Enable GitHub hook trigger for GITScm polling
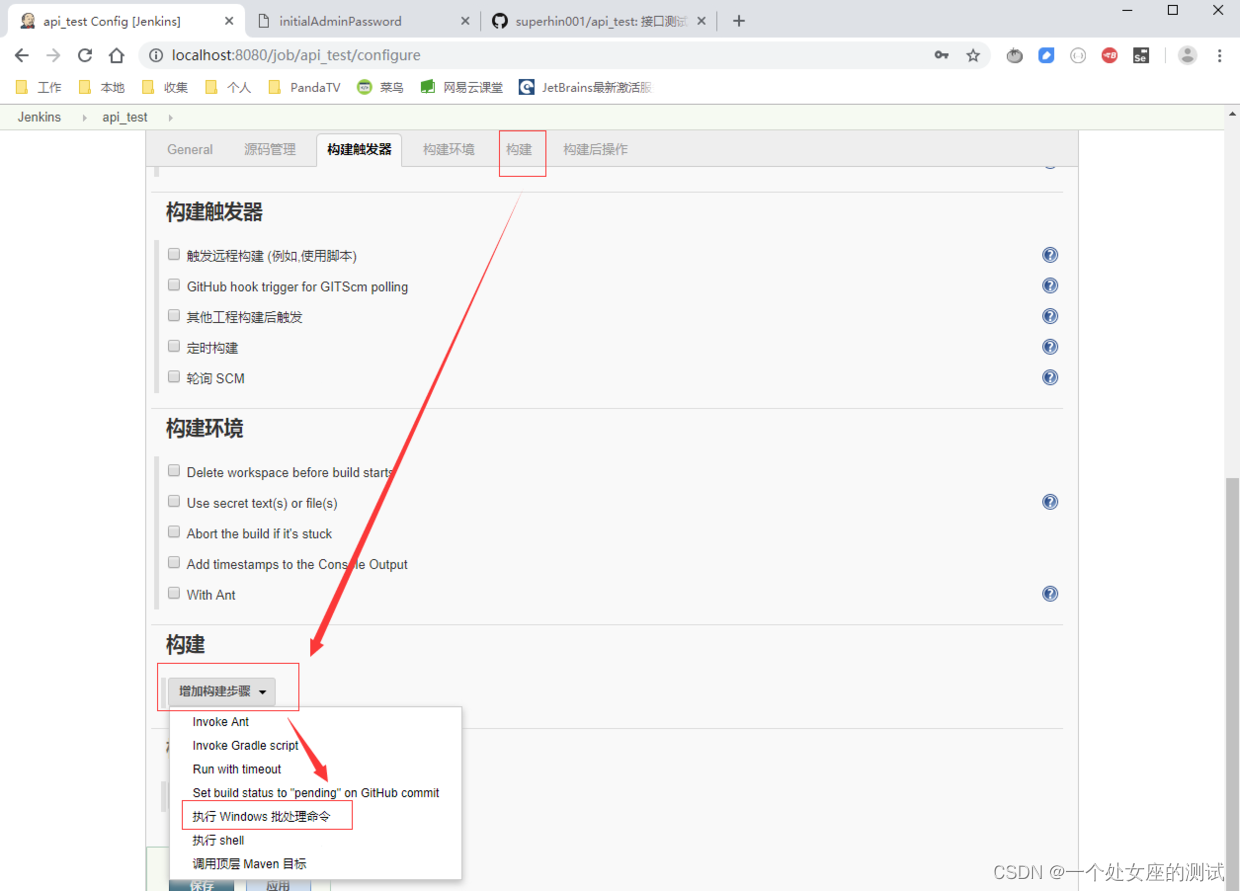Screen dimensions: 1240x891 click(174, 285)
